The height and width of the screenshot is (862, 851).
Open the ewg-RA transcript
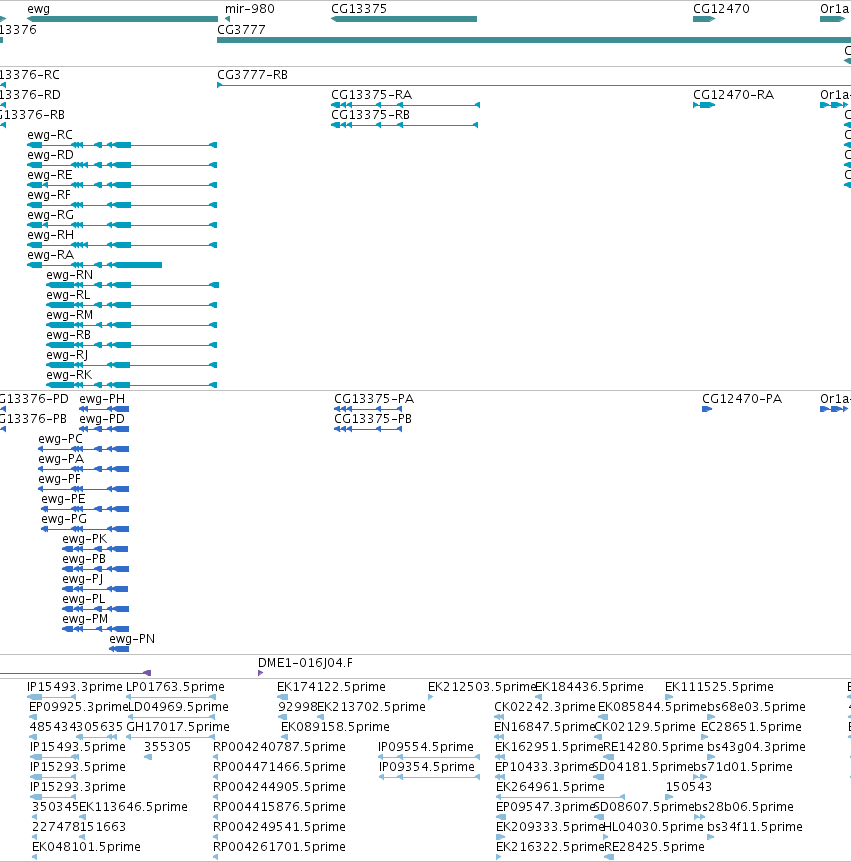click(95, 265)
